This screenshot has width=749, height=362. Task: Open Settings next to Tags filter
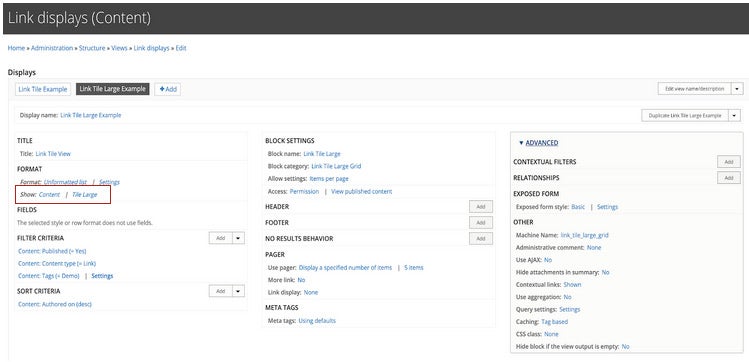pyautogui.click(x=102, y=276)
